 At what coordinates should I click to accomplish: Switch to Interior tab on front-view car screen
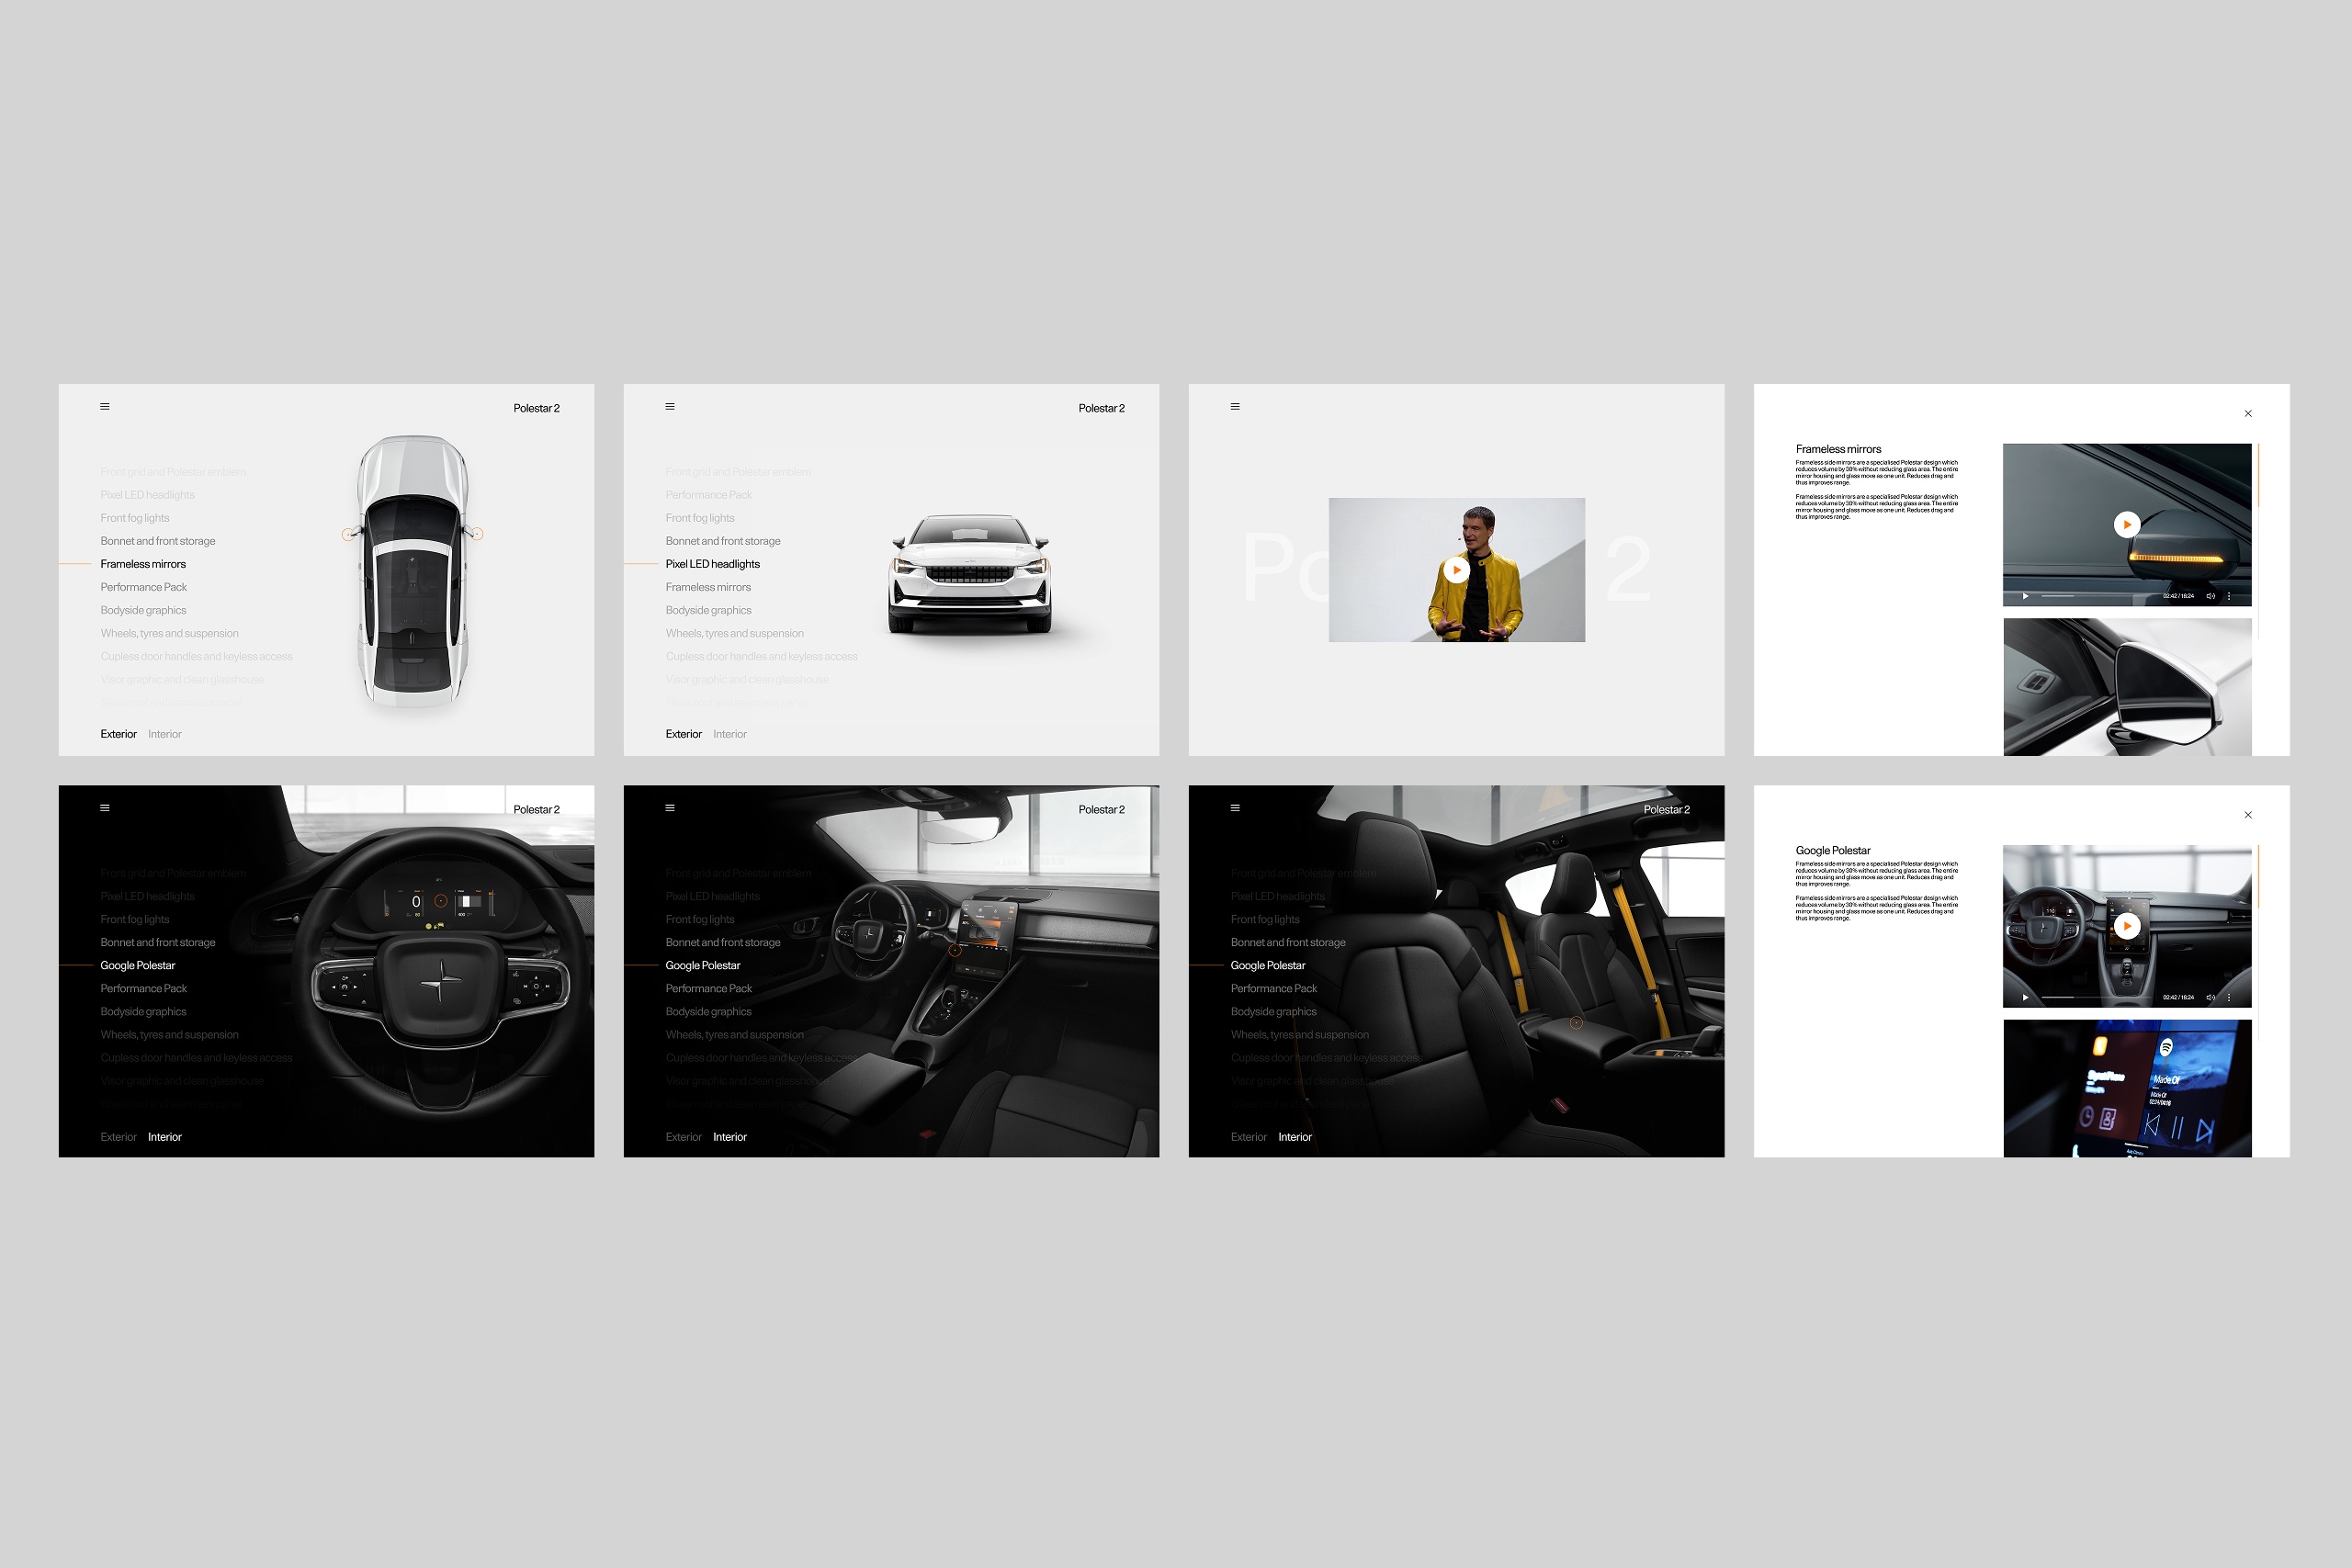pyautogui.click(x=730, y=734)
